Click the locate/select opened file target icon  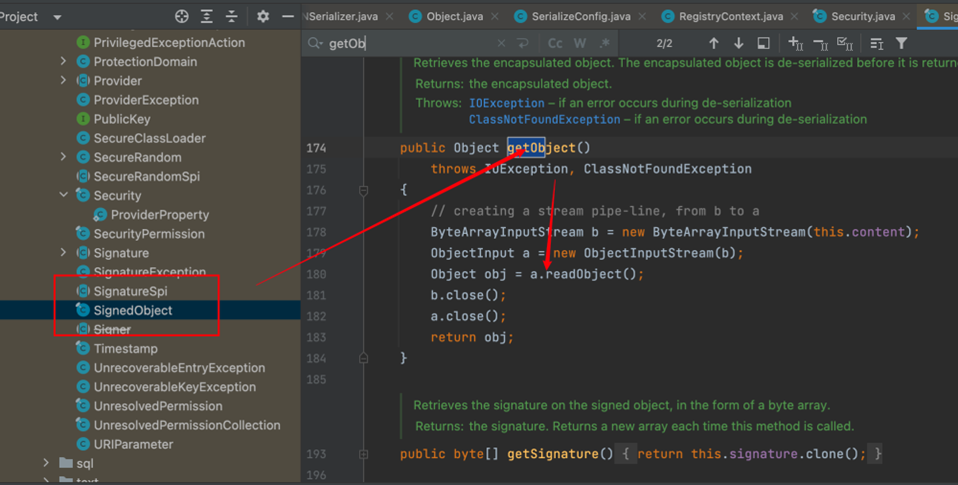pyautogui.click(x=181, y=16)
